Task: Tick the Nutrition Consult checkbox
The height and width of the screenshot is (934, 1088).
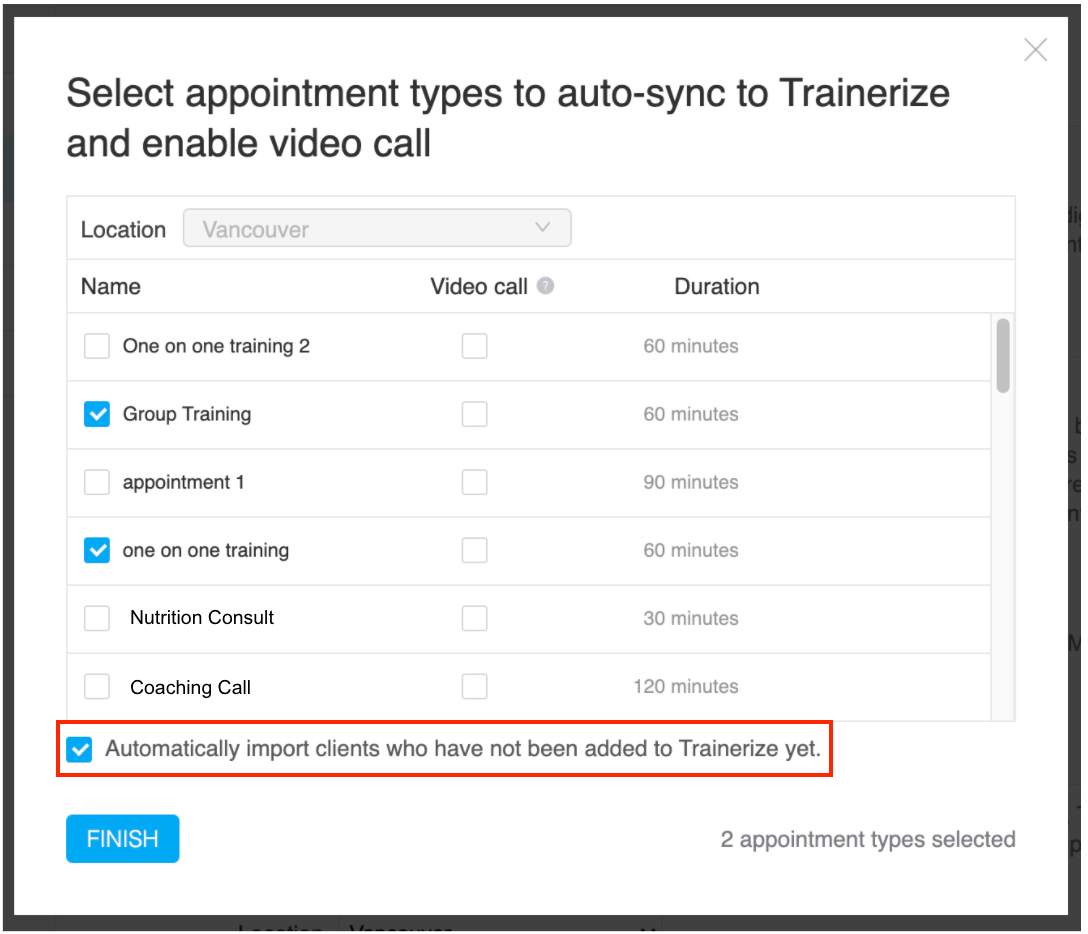Action: coord(96,618)
